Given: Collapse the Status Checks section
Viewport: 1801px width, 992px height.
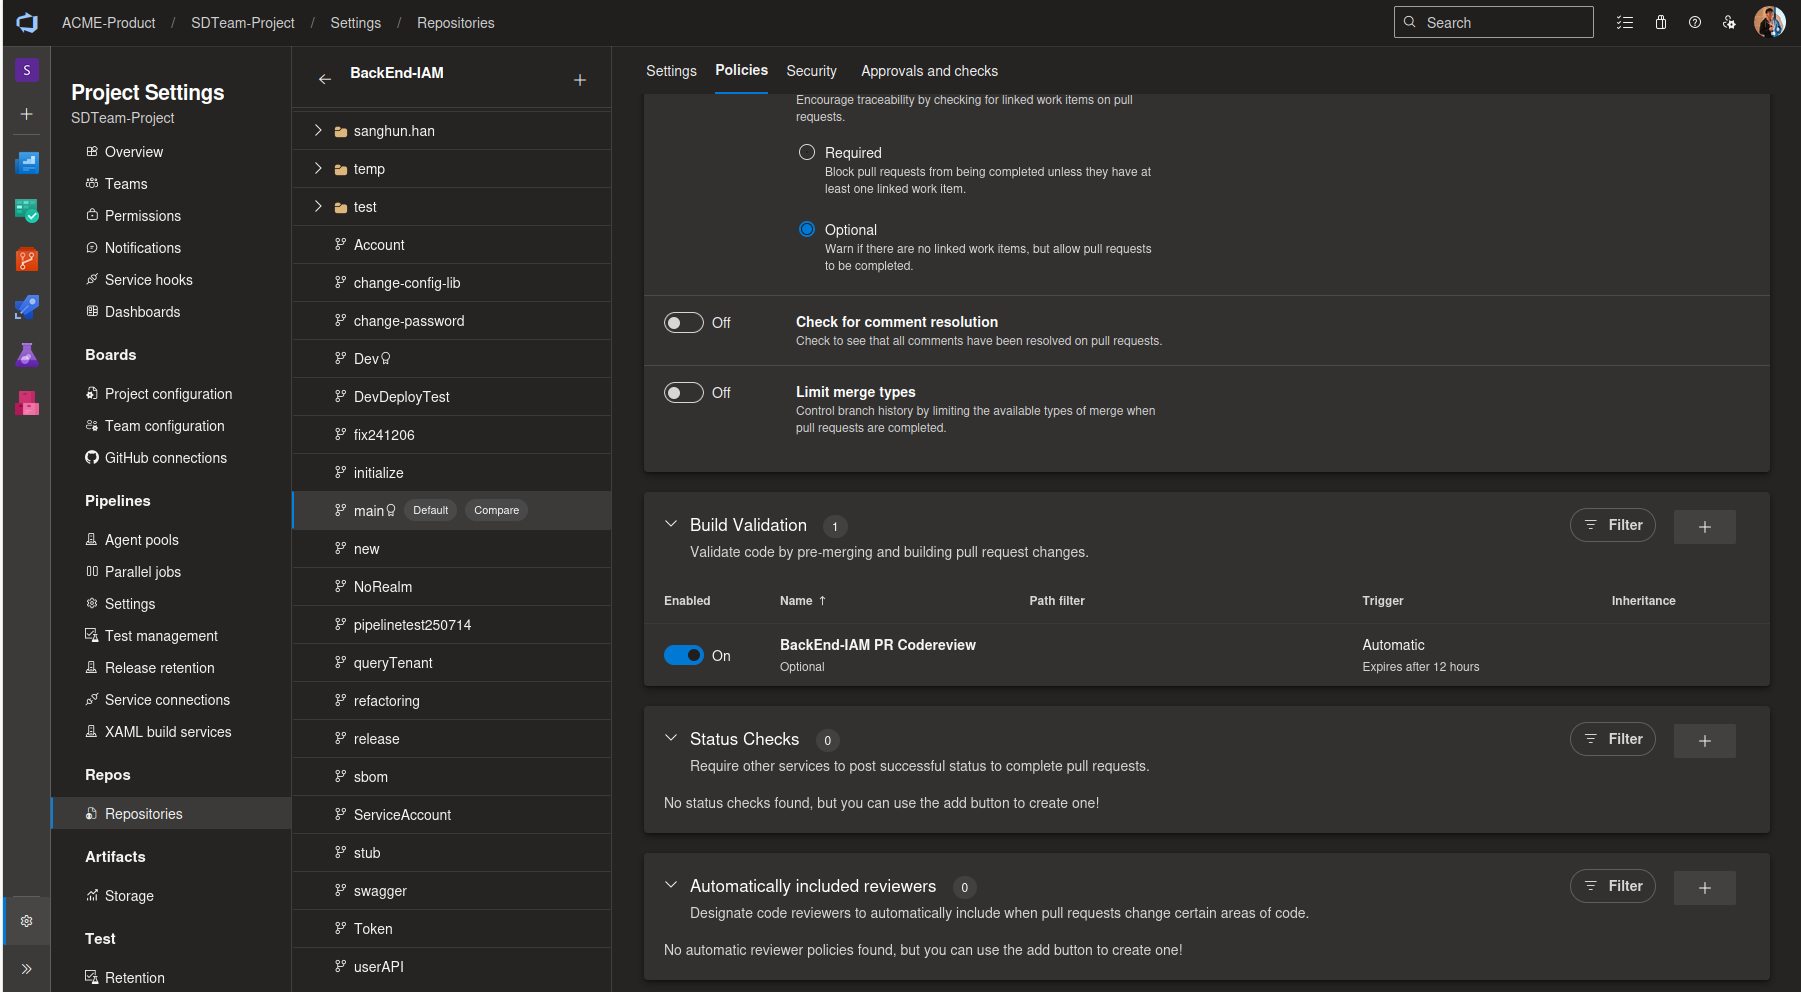Looking at the screenshot, I should pos(671,738).
